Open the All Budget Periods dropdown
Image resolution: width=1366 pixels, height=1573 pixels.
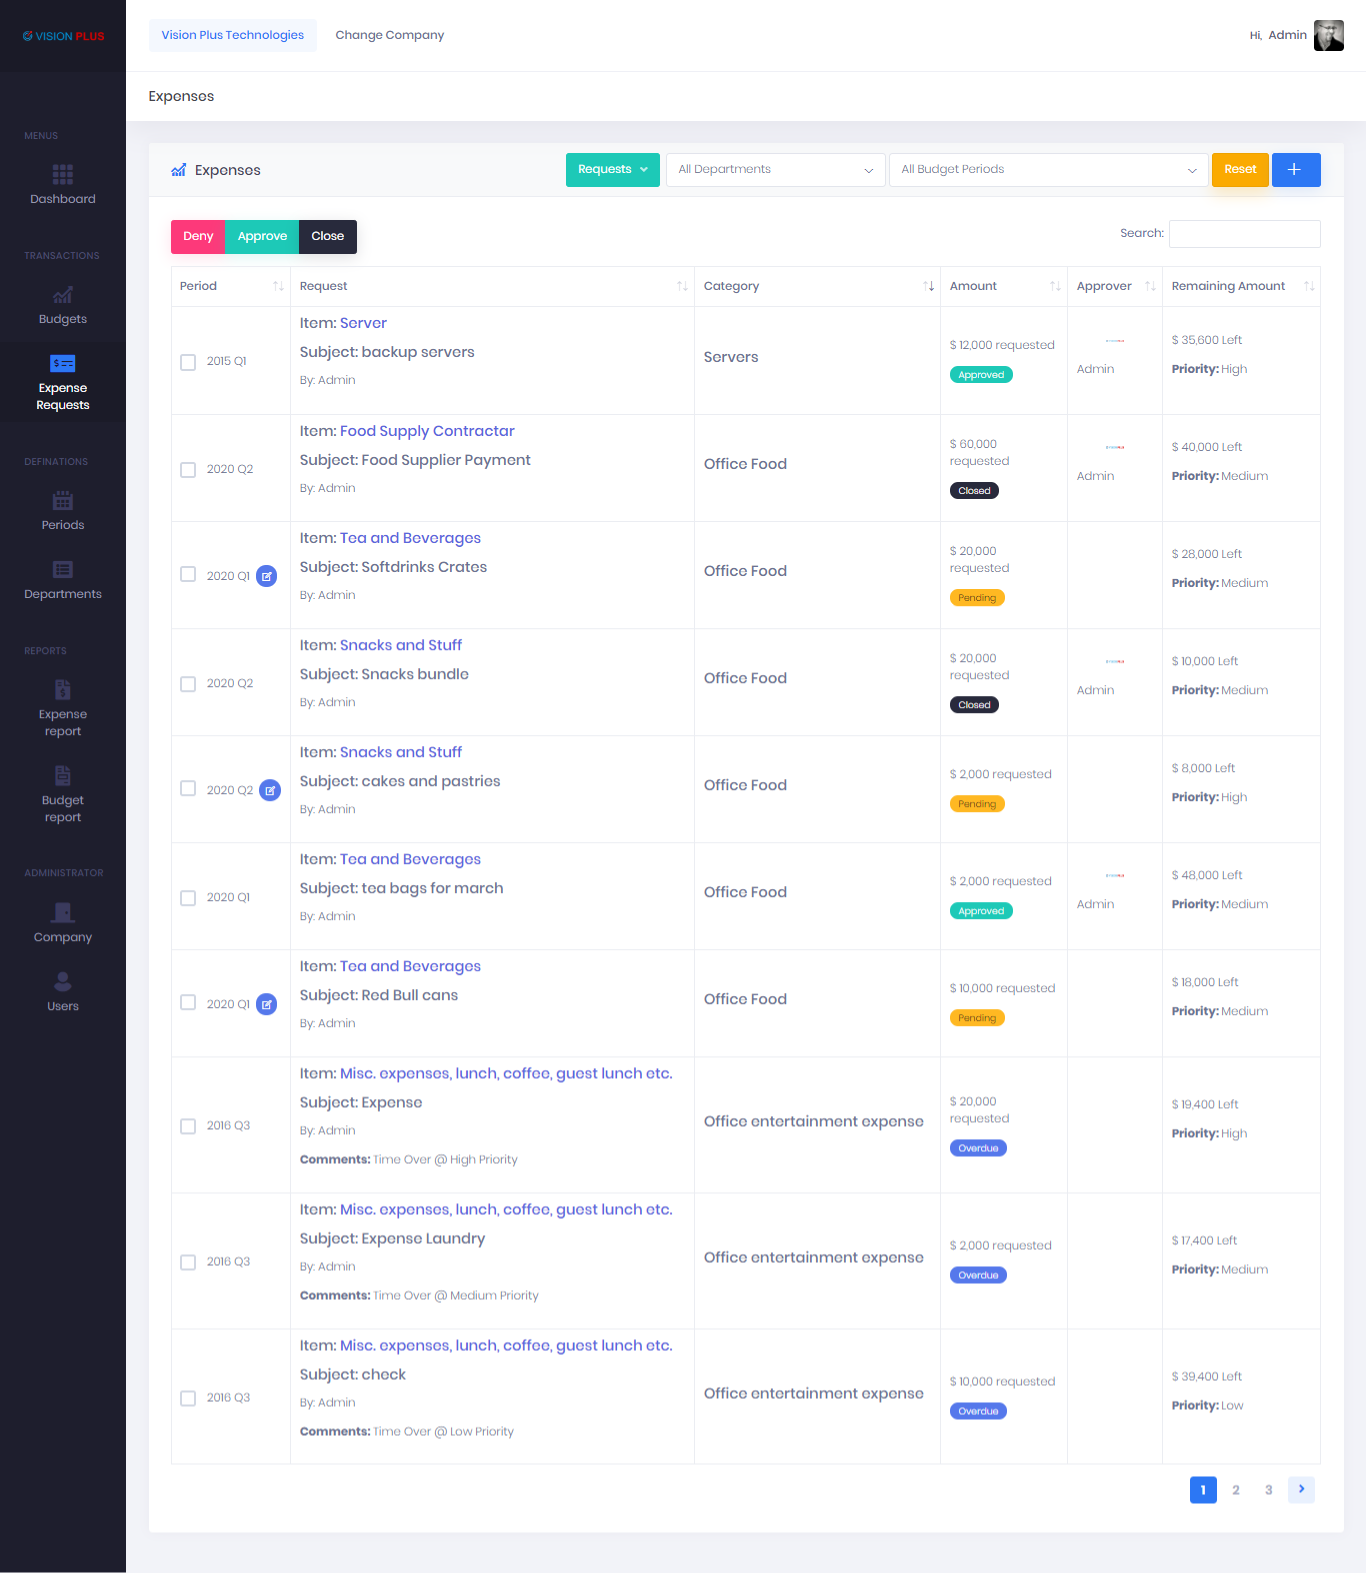coord(1048,170)
